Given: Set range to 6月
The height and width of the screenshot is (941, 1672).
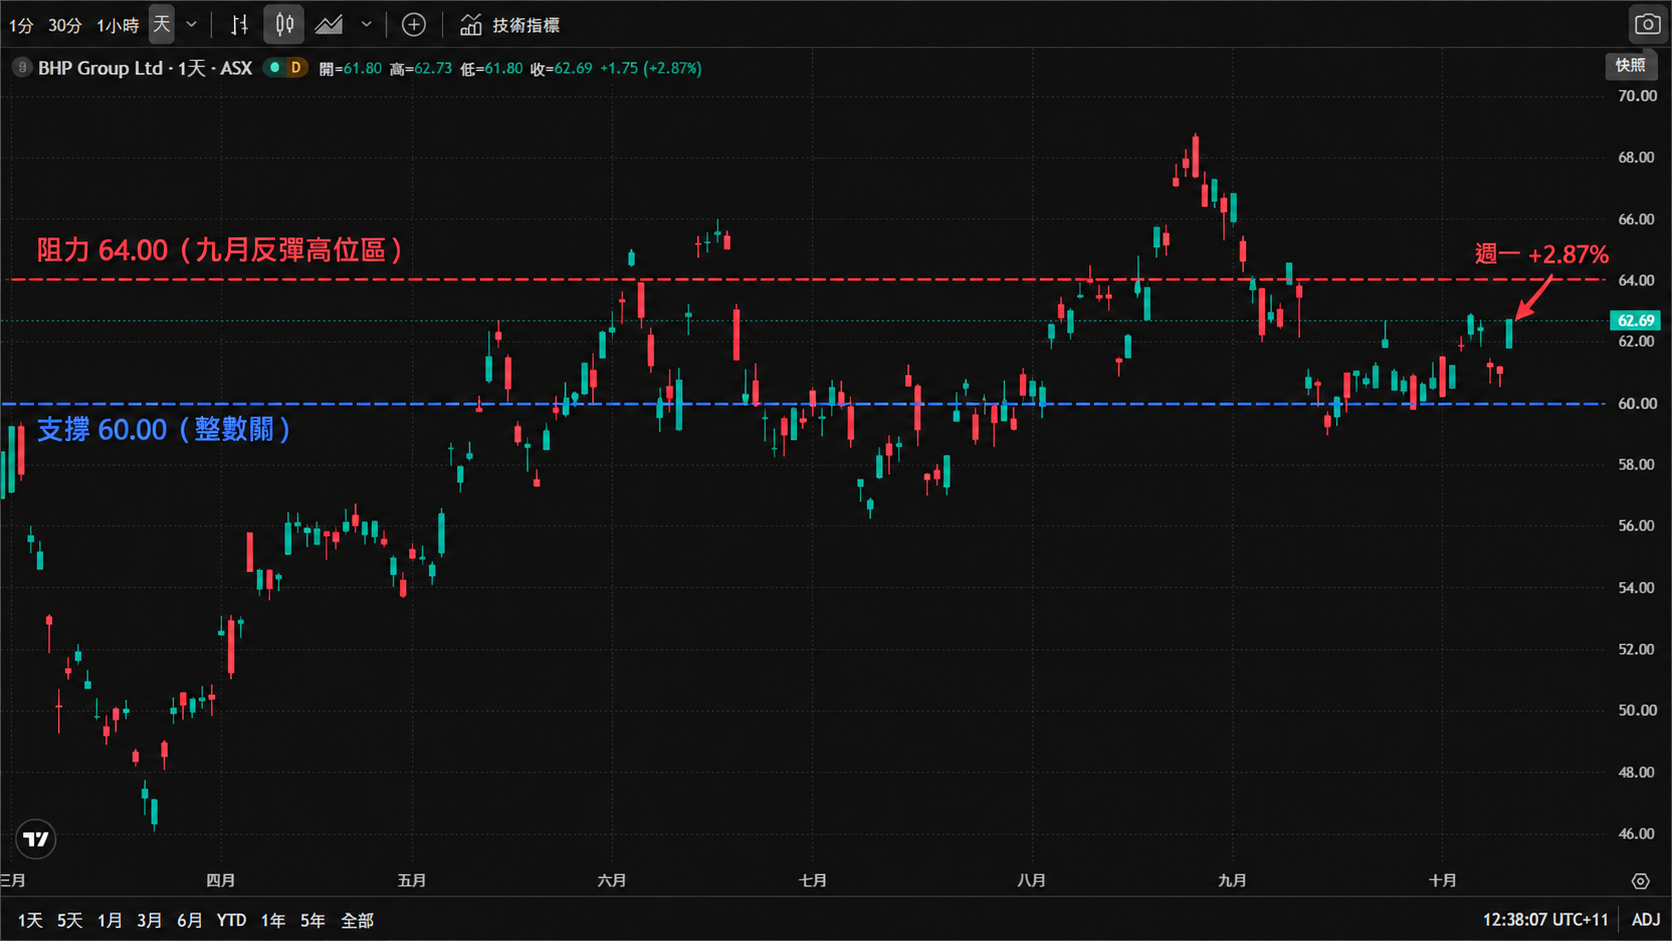Looking at the screenshot, I should [x=190, y=920].
